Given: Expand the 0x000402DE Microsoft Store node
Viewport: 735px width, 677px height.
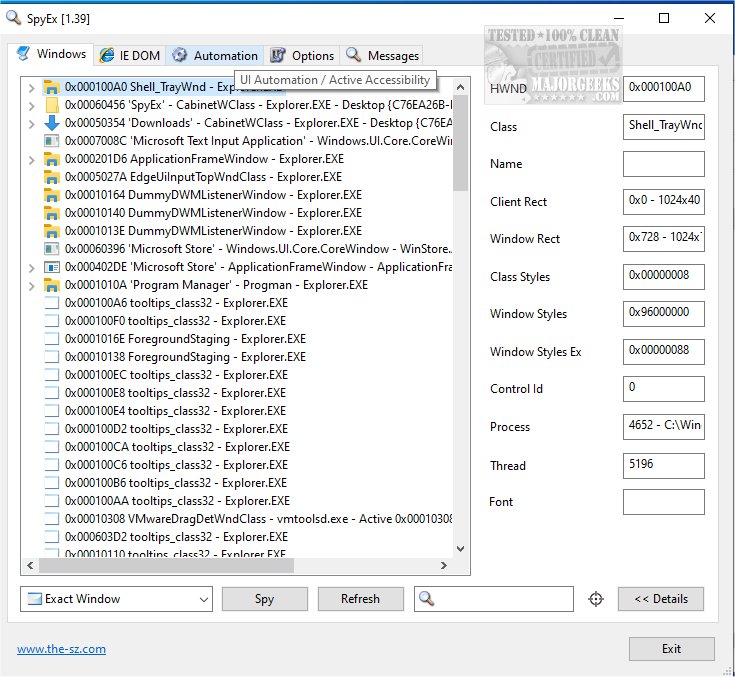Looking at the screenshot, I should point(31,268).
